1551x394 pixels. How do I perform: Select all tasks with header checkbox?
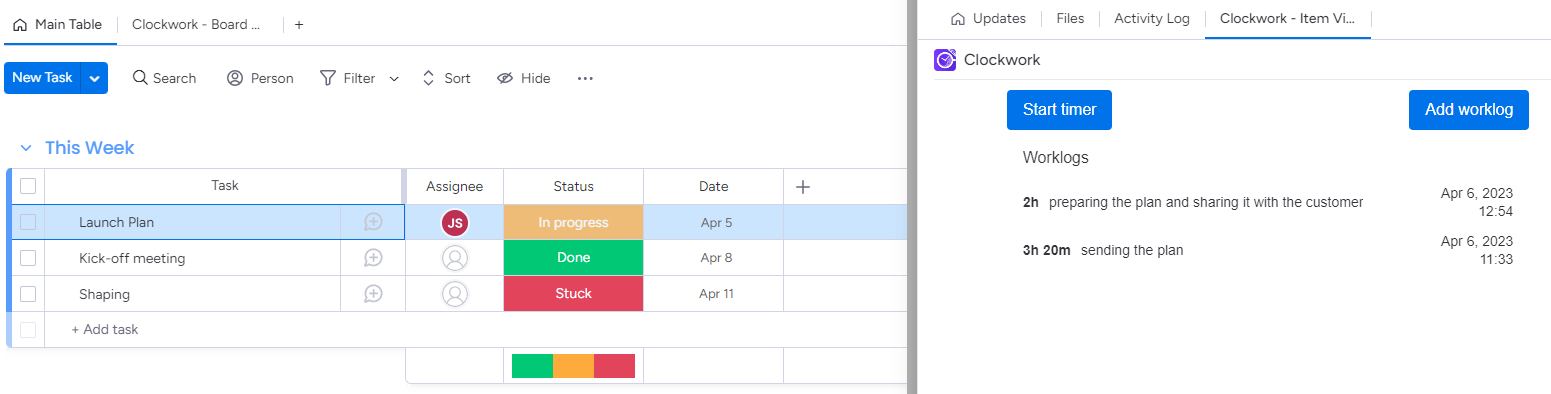pyautogui.click(x=28, y=186)
